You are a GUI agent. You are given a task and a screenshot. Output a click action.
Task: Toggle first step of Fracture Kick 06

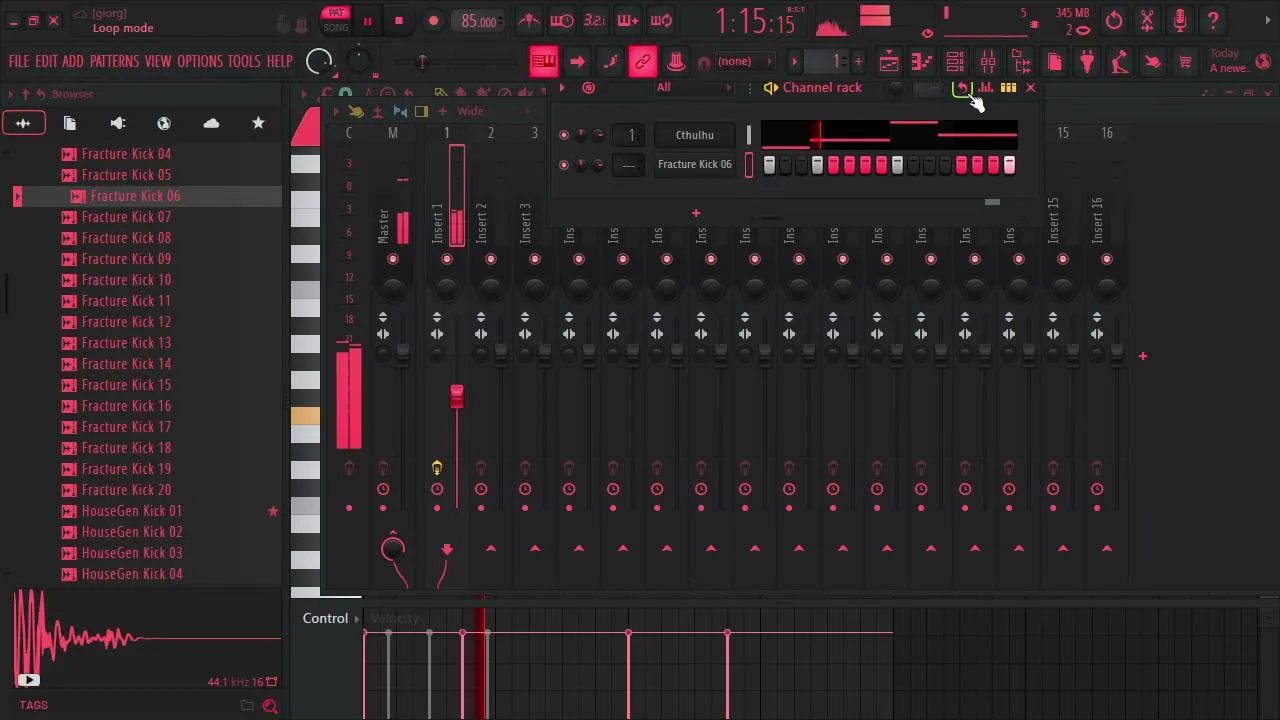pyautogui.click(x=769, y=165)
